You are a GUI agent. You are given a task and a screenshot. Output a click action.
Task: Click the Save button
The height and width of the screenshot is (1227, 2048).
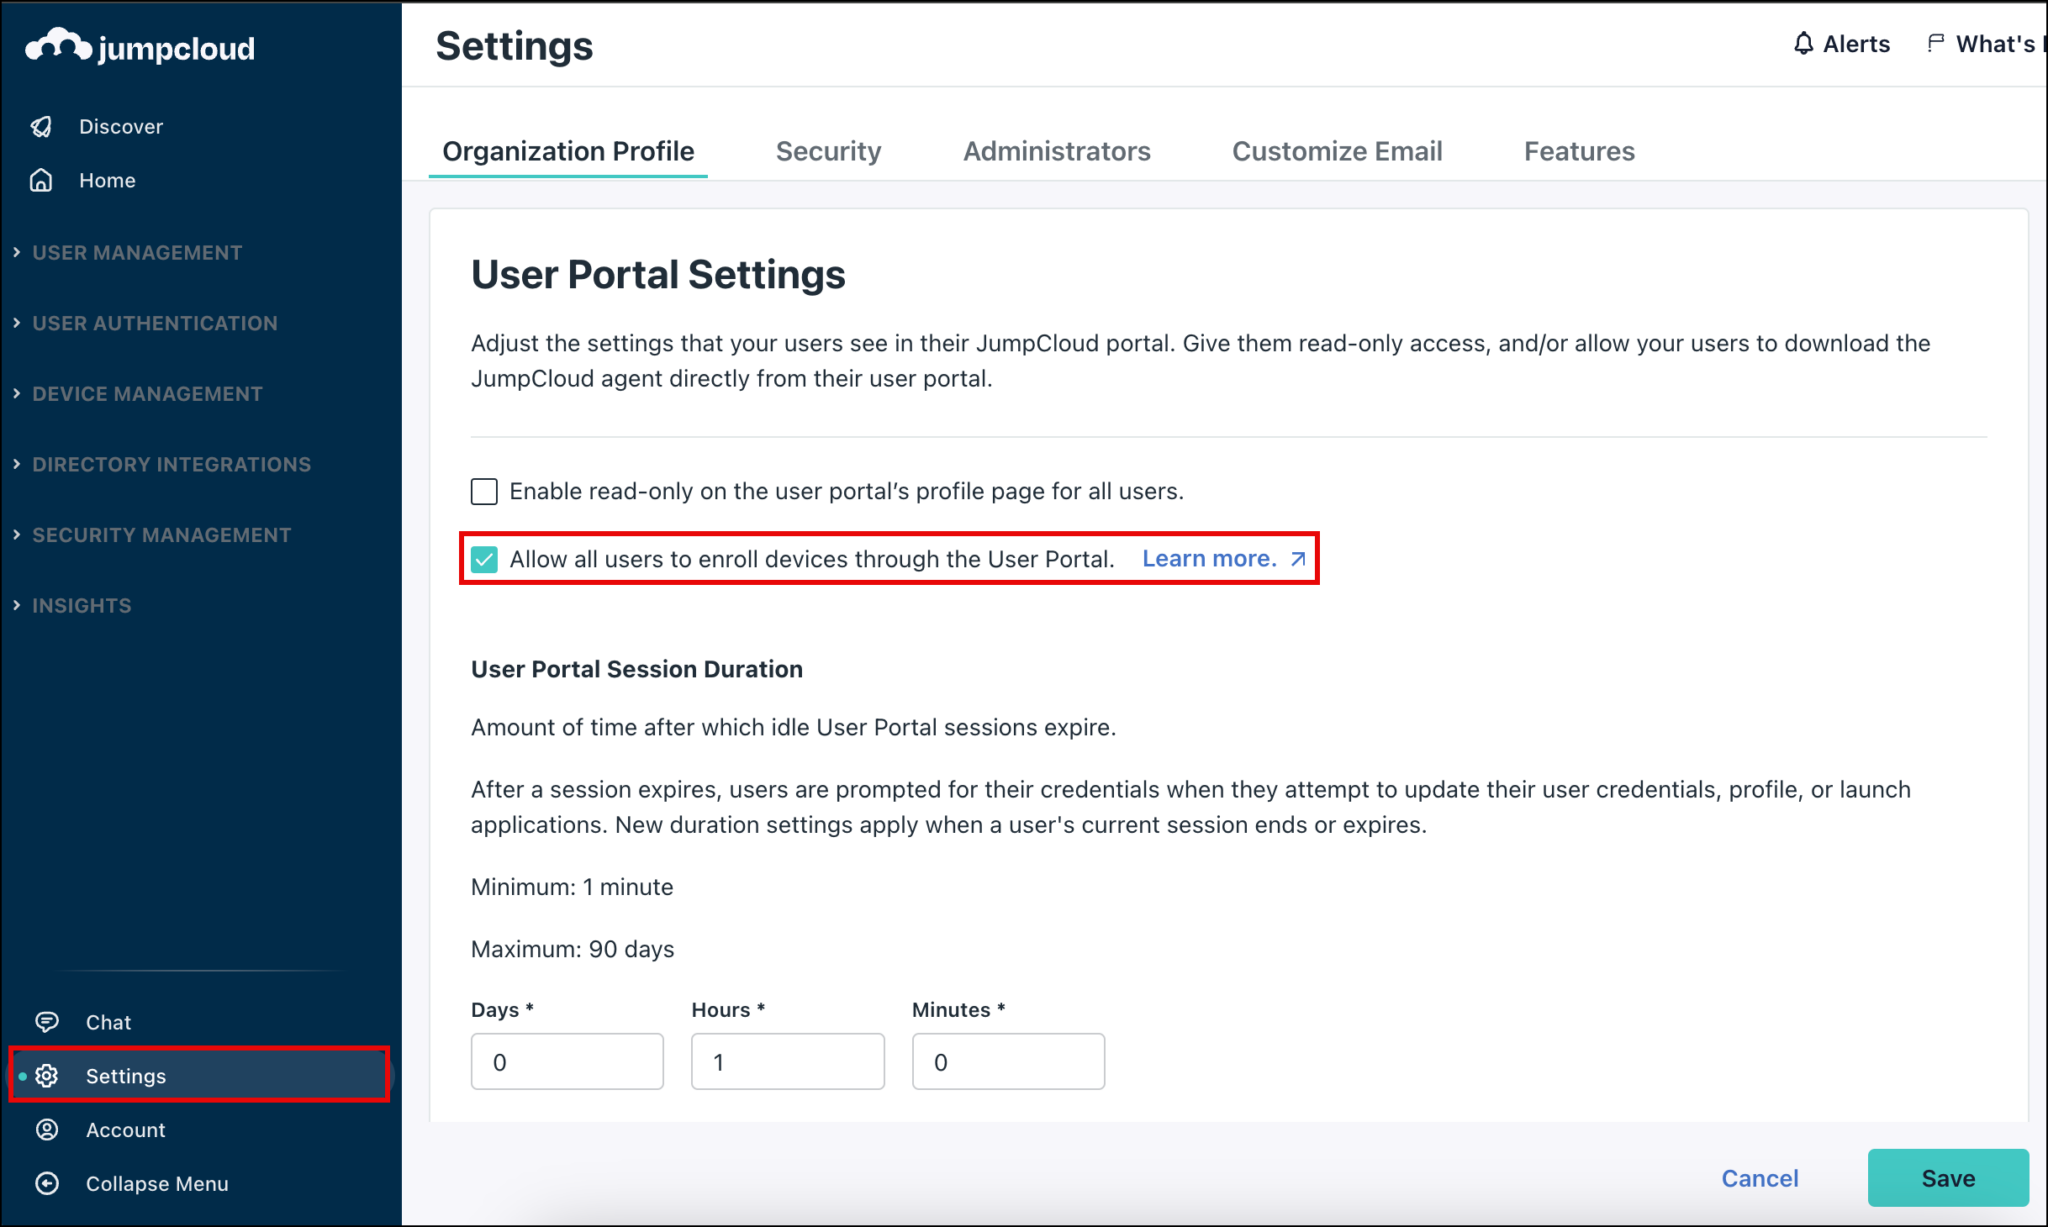tap(1946, 1177)
